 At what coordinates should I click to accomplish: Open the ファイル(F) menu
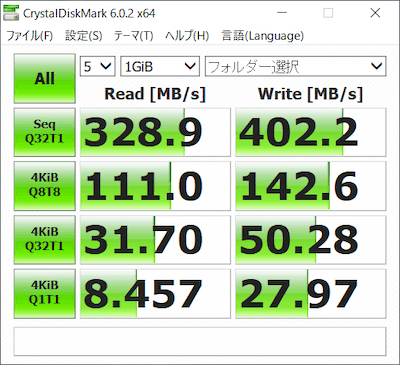[30, 36]
